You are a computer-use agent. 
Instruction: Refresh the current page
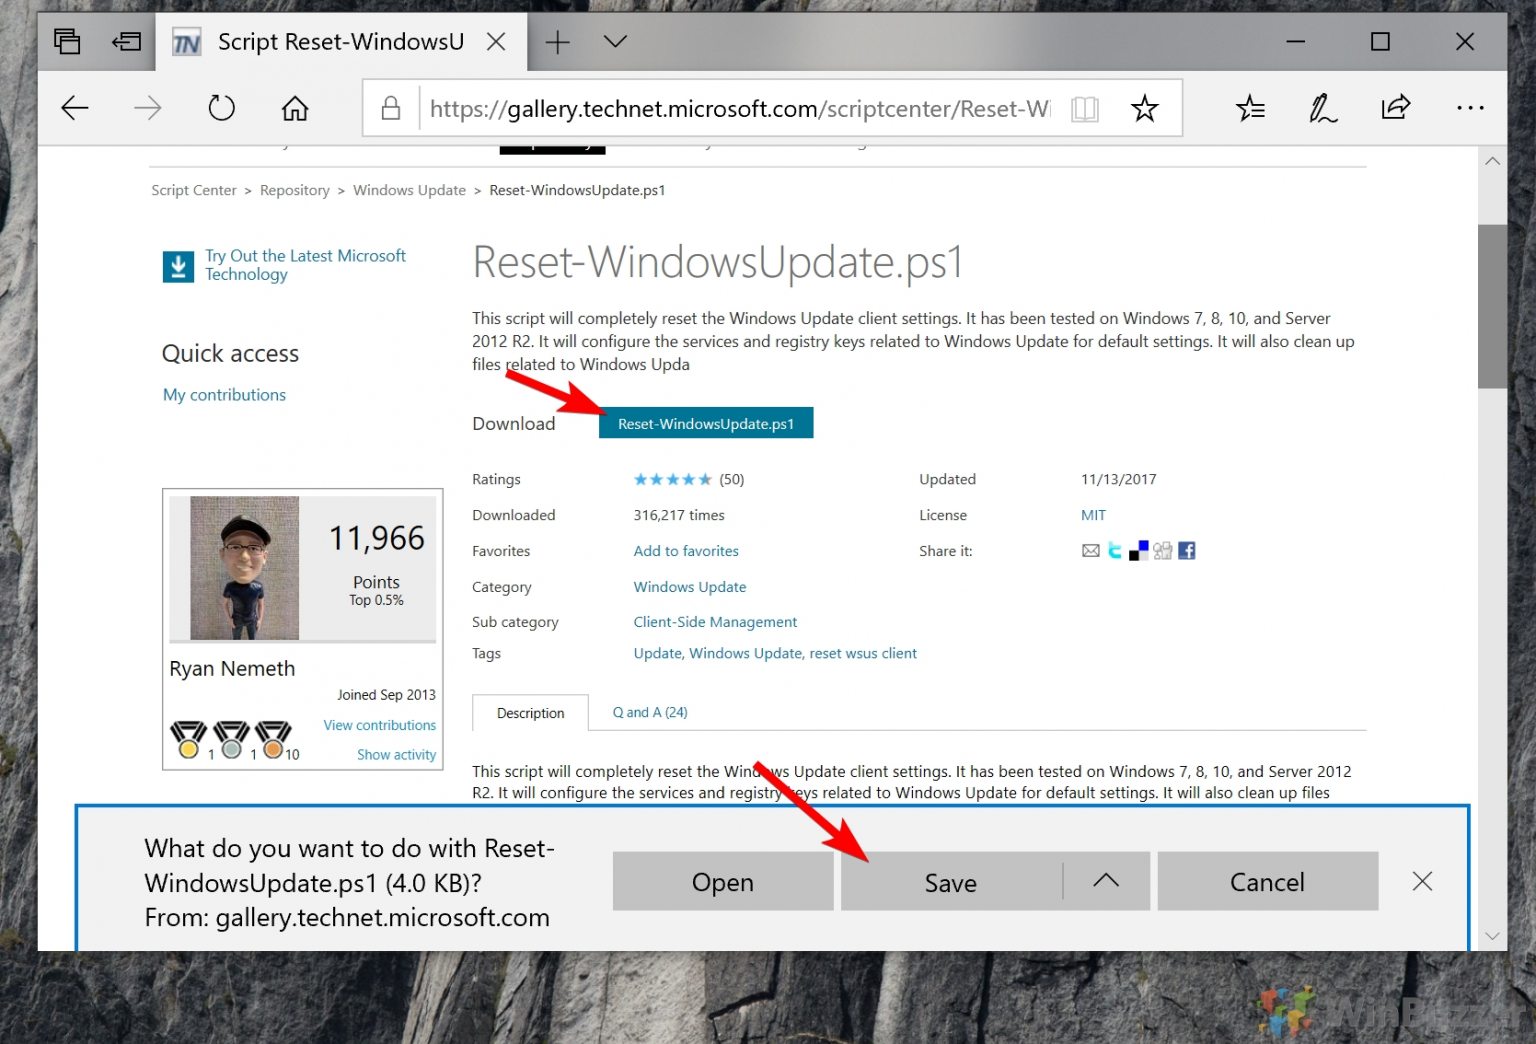[x=221, y=107]
